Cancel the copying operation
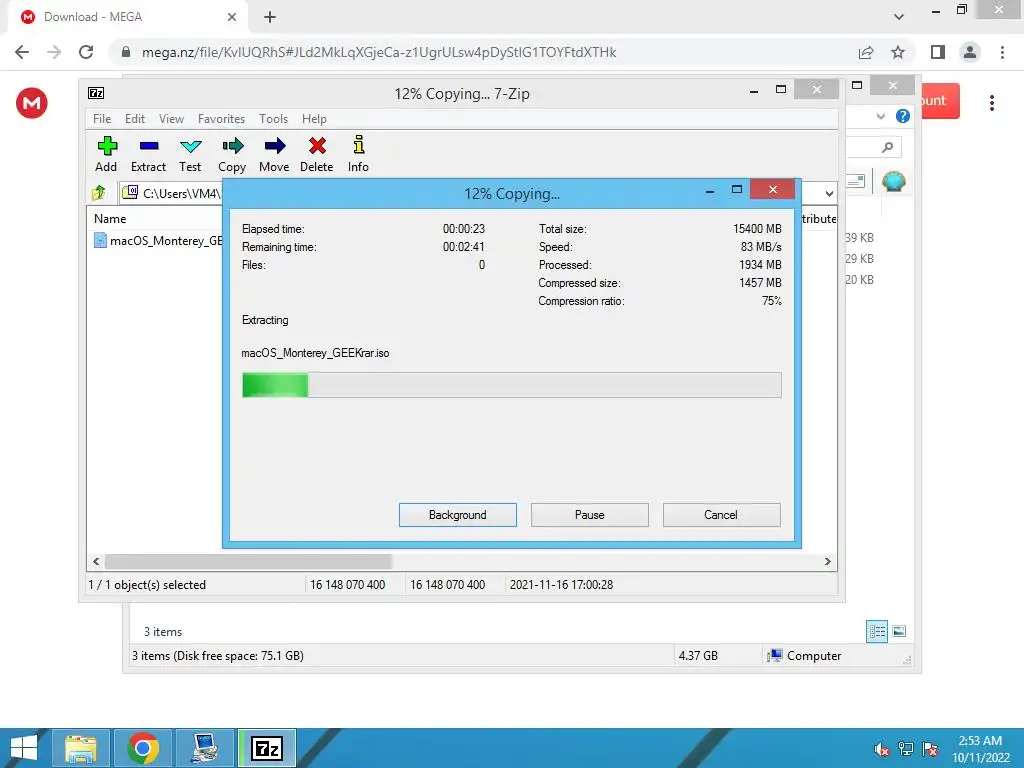This screenshot has width=1024, height=768. click(x=721, y=515)
